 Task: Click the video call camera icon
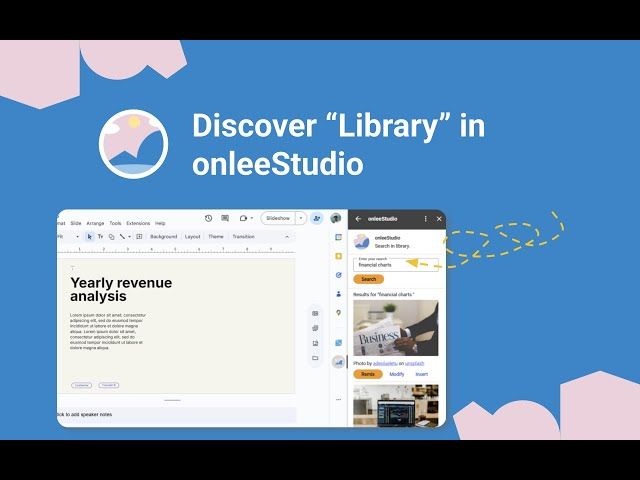[243, 218]
